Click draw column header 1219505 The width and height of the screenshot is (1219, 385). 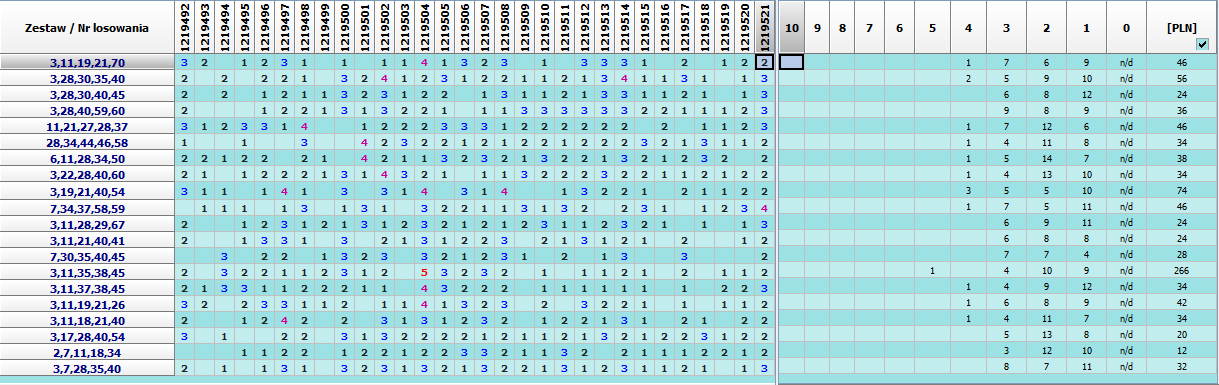coord(444,28)
